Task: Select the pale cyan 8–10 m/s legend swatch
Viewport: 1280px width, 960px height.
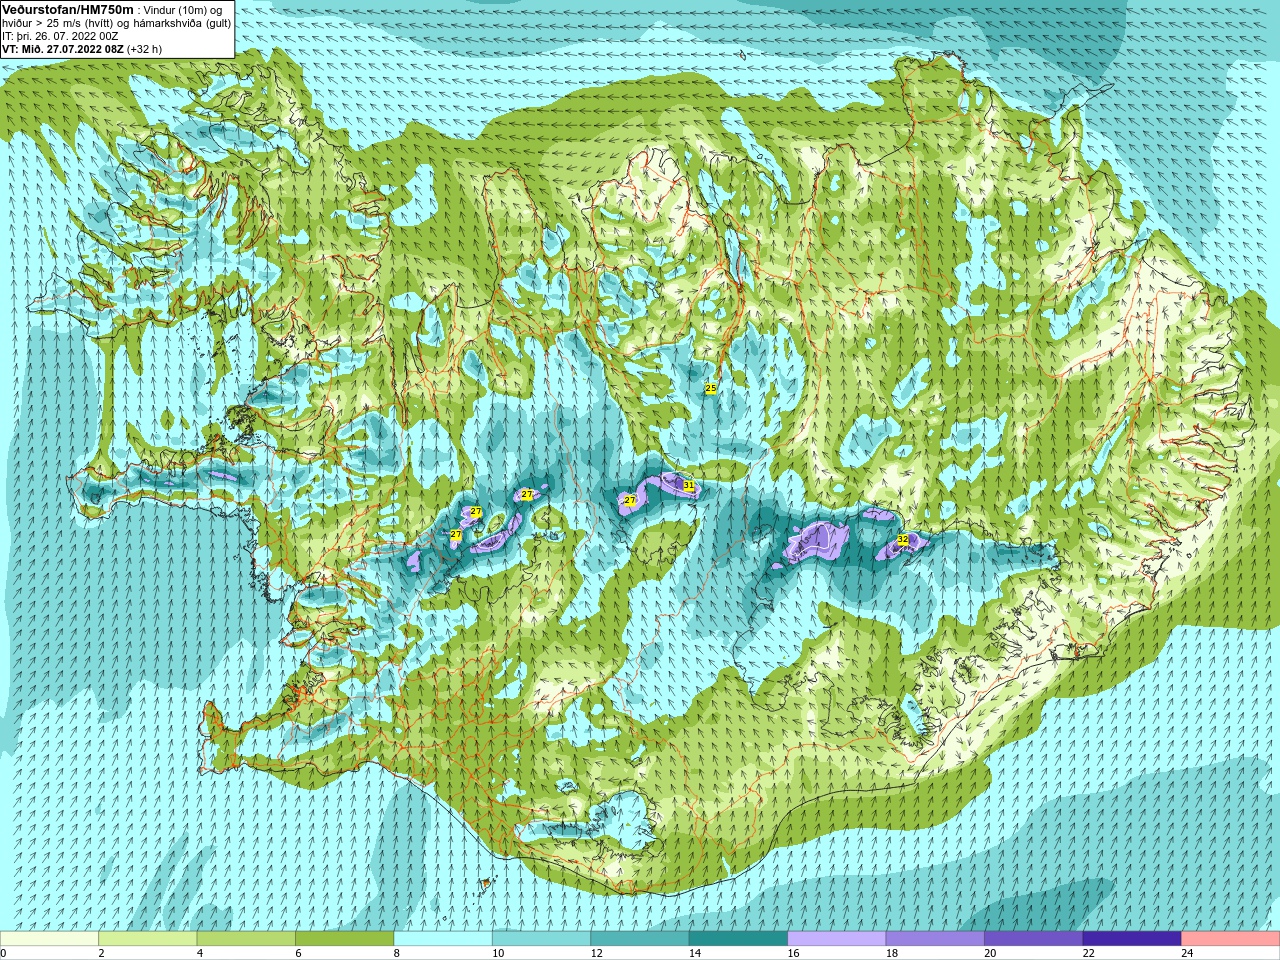Action: click(x=443, y=938)
